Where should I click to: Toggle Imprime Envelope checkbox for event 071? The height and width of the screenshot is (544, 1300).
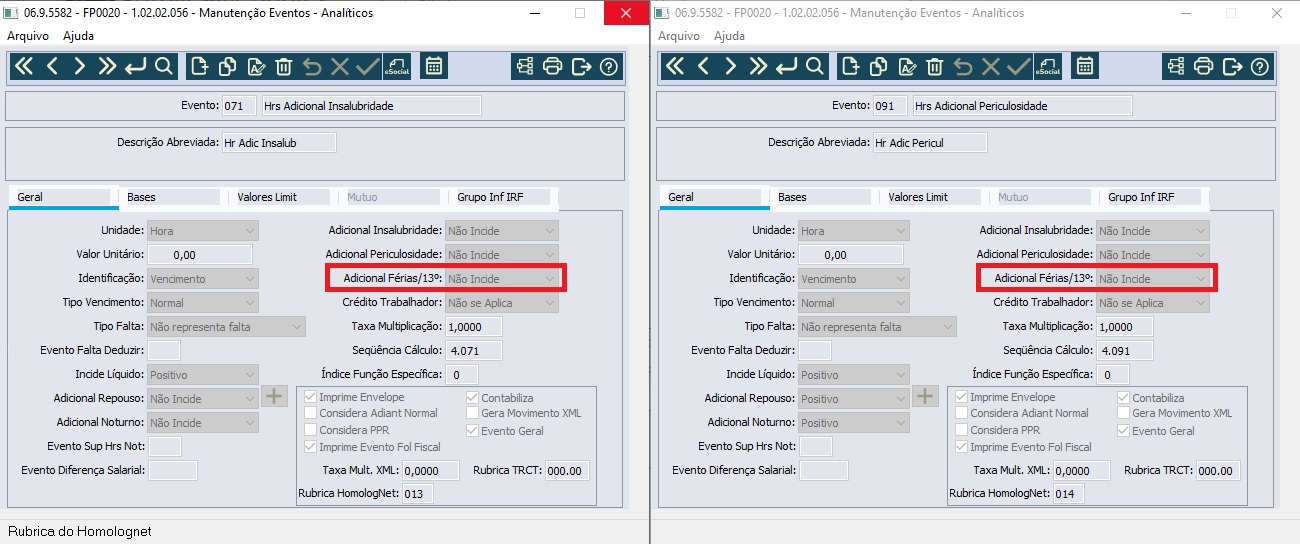pos(311,397)
